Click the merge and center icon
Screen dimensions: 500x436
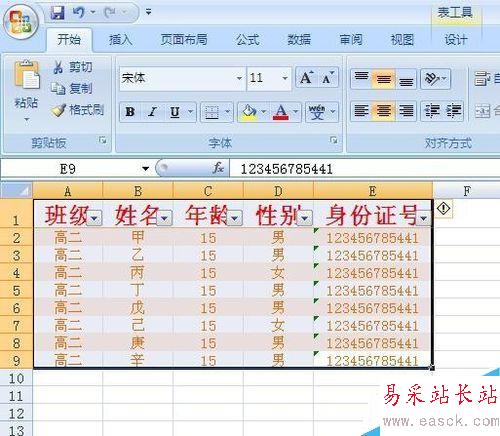coord(482,111)
